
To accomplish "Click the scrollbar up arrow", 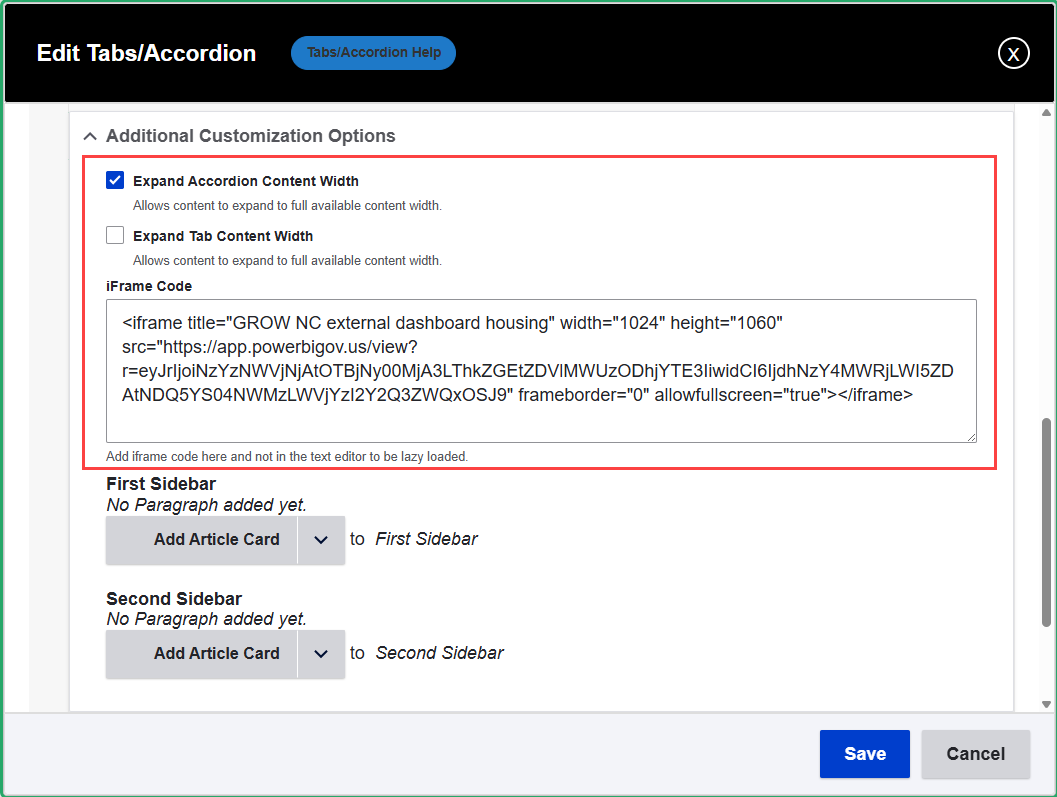I will click(1046, 113).
